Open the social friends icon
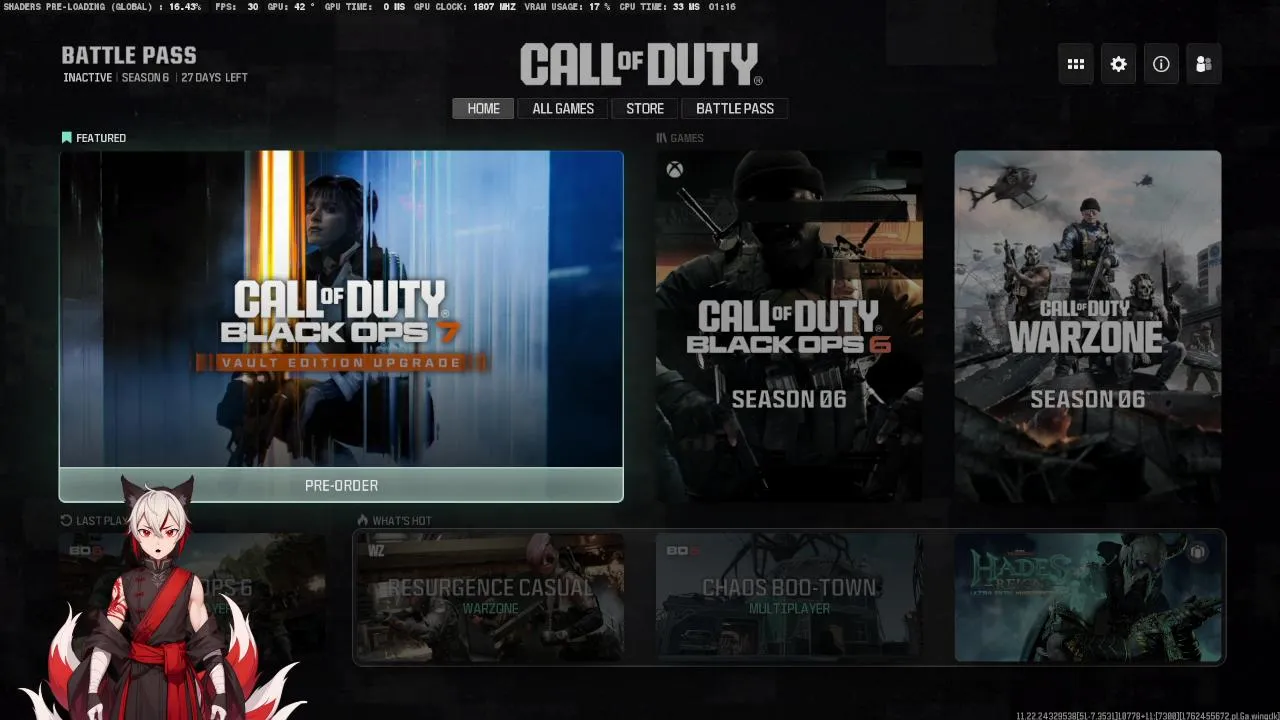1280x720 pixels. click(1204, 64)
